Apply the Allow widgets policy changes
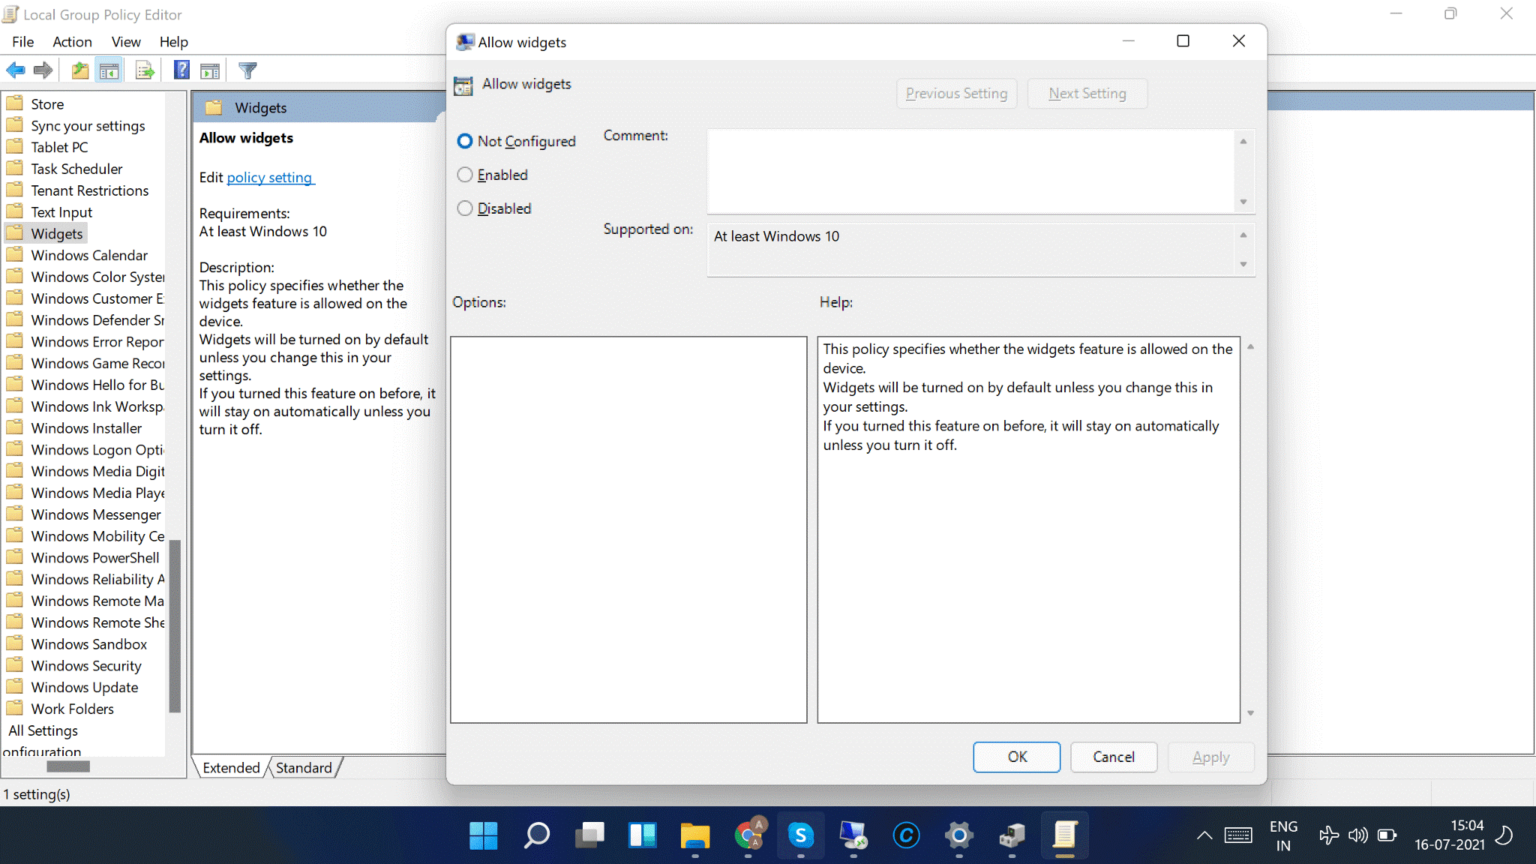1536x864 pixels. point(1211,757)
